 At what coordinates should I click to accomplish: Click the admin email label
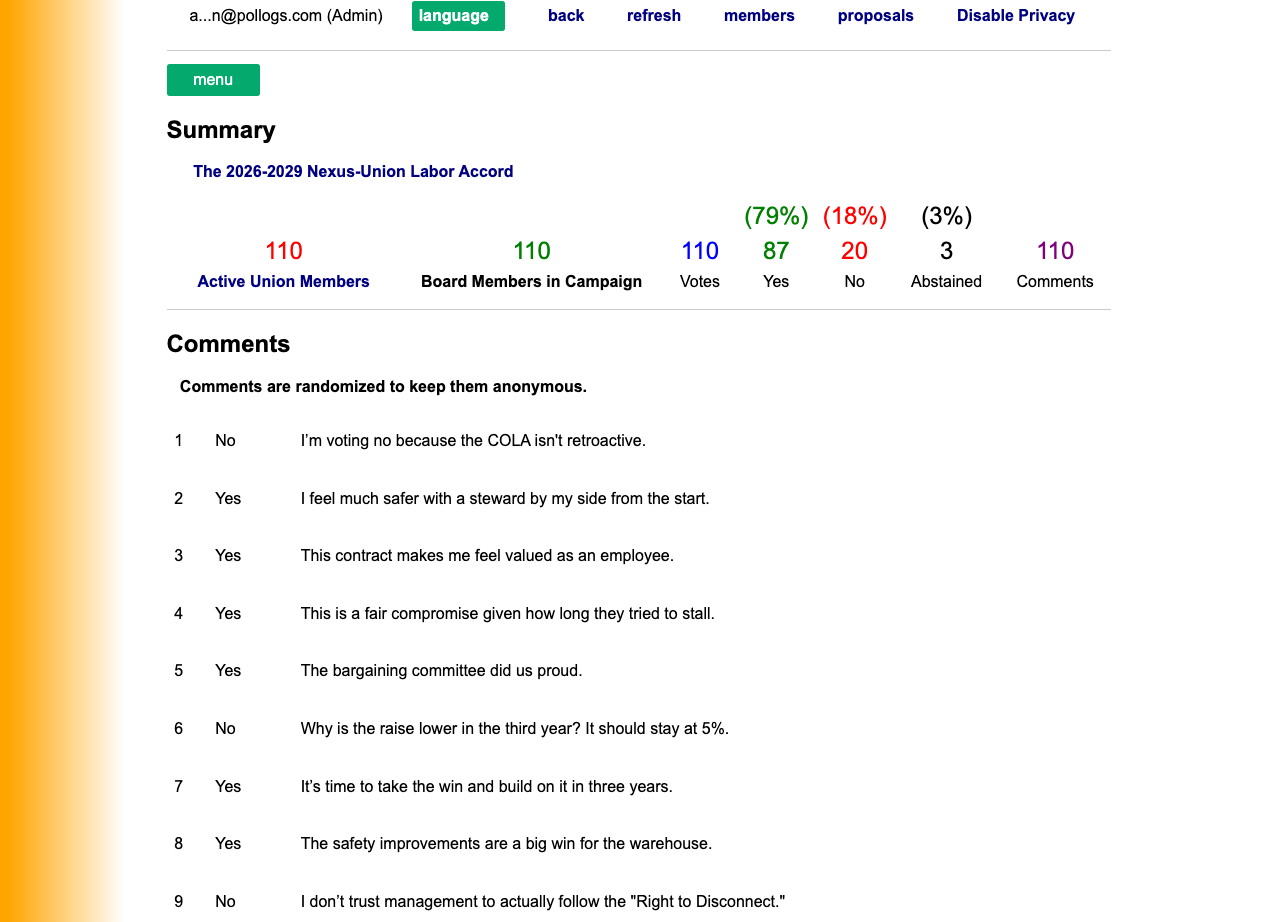click(x=286, y=15)
